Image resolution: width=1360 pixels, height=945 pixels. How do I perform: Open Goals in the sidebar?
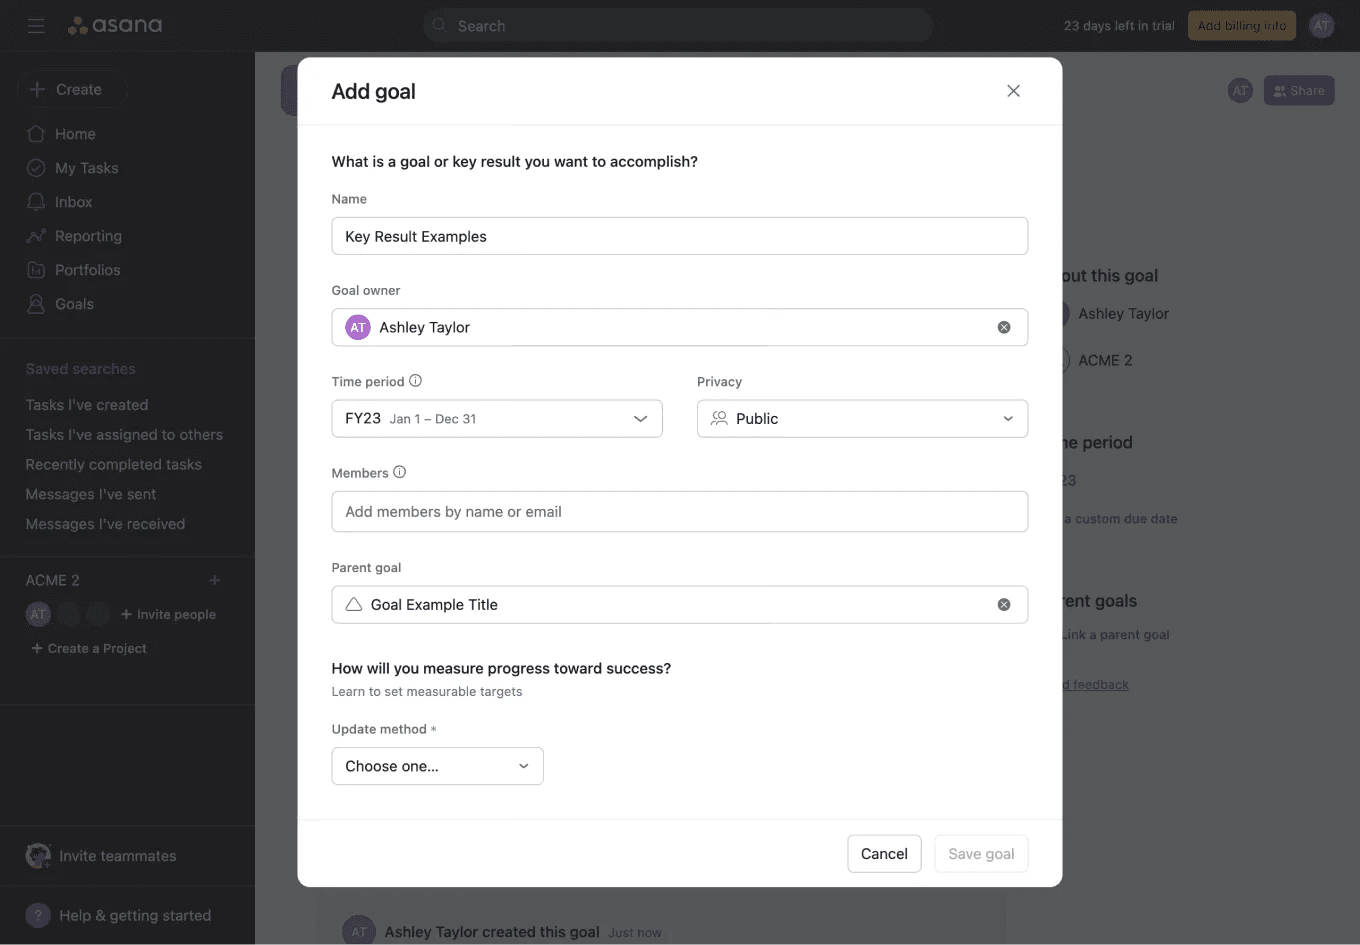[69, 303]
